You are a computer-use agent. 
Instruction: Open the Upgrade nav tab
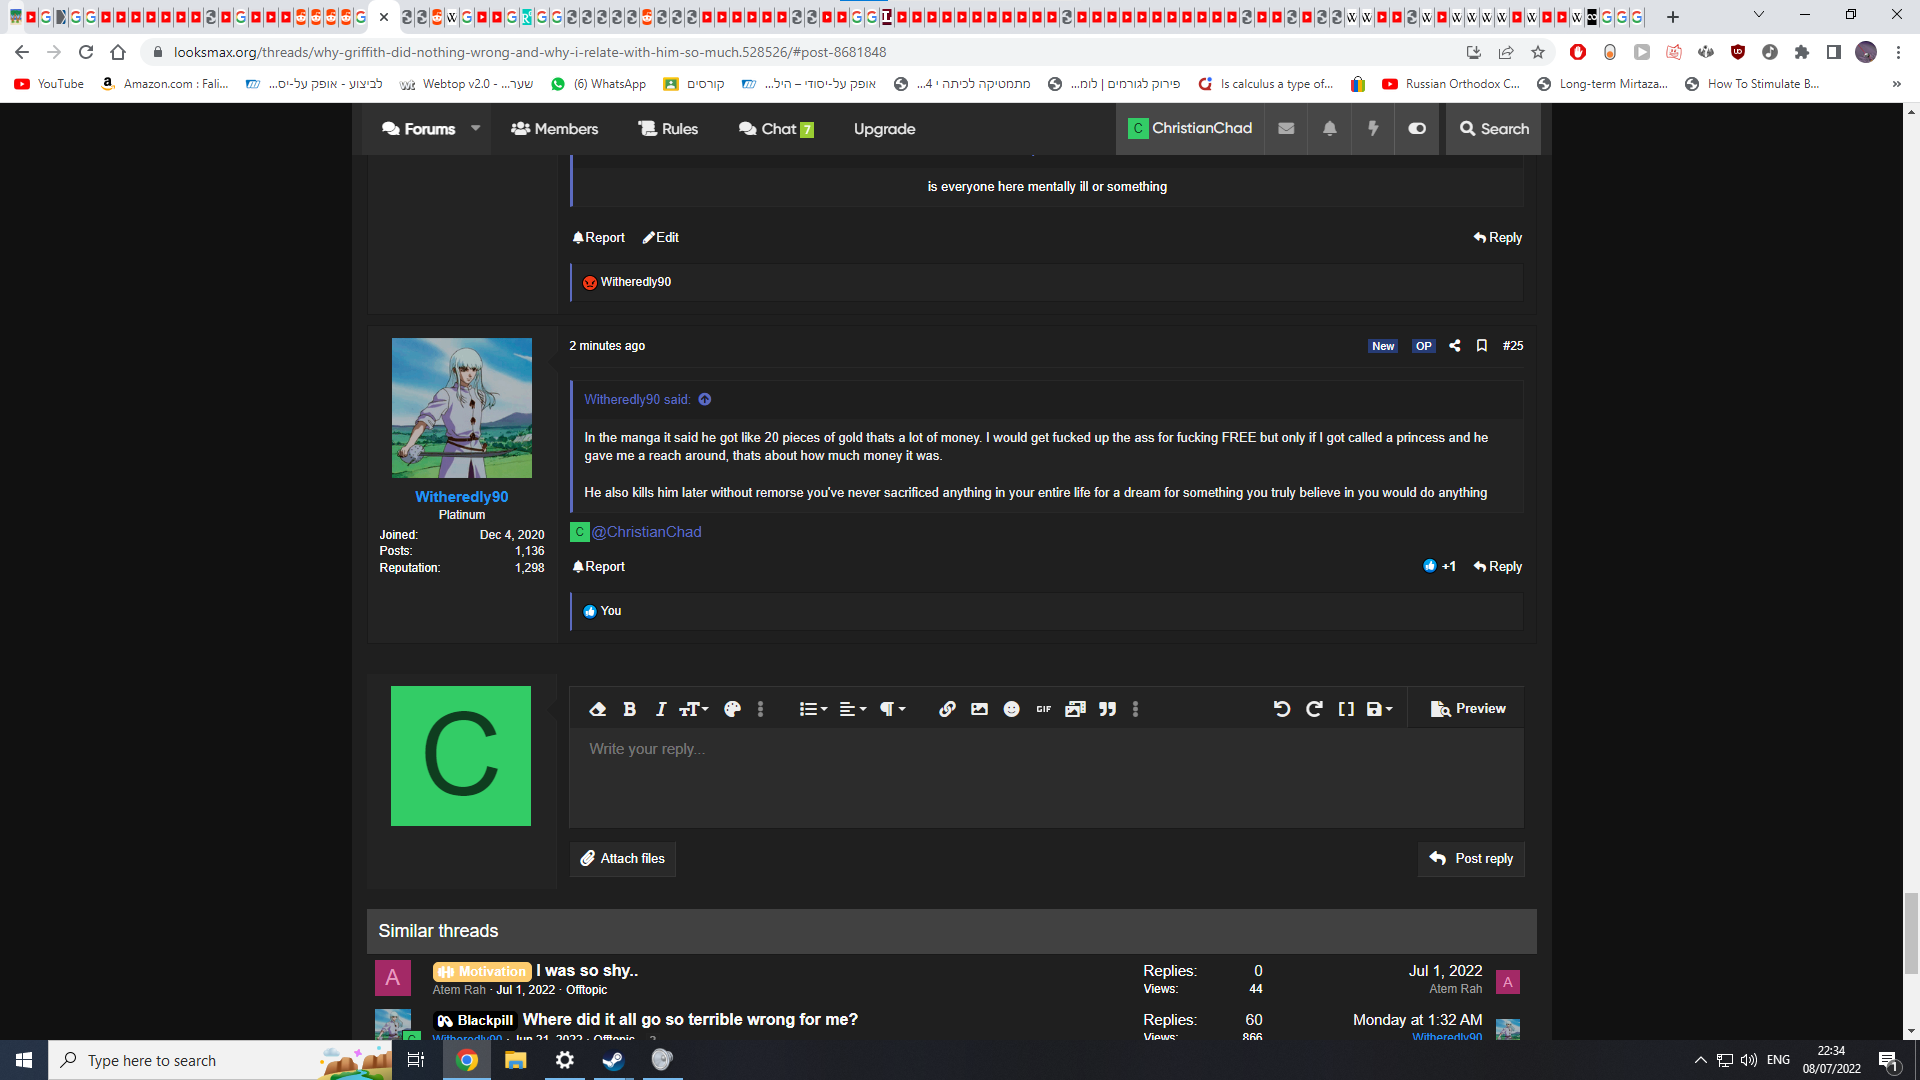click(884, 129)
